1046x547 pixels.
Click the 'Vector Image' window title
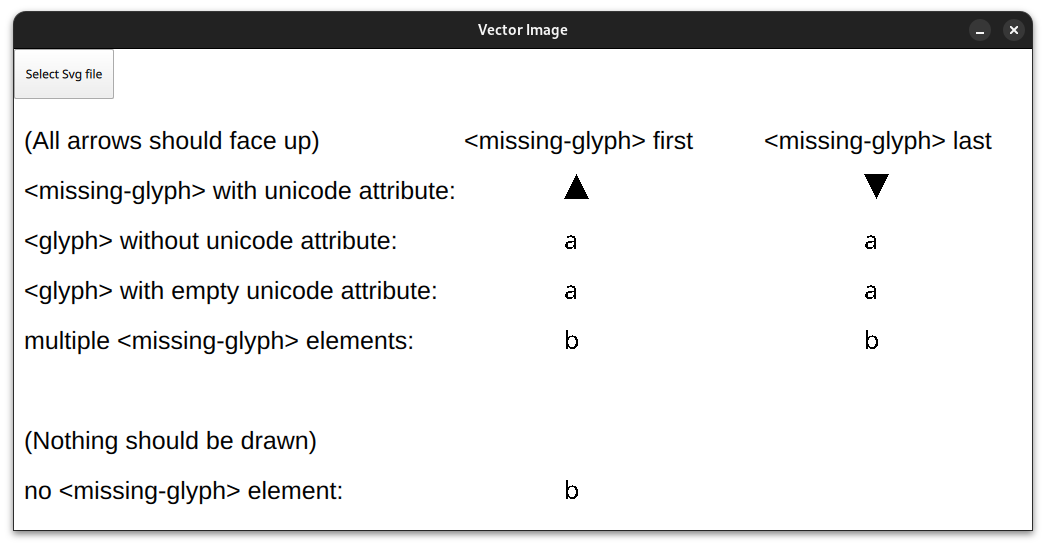tap(523, 30)
